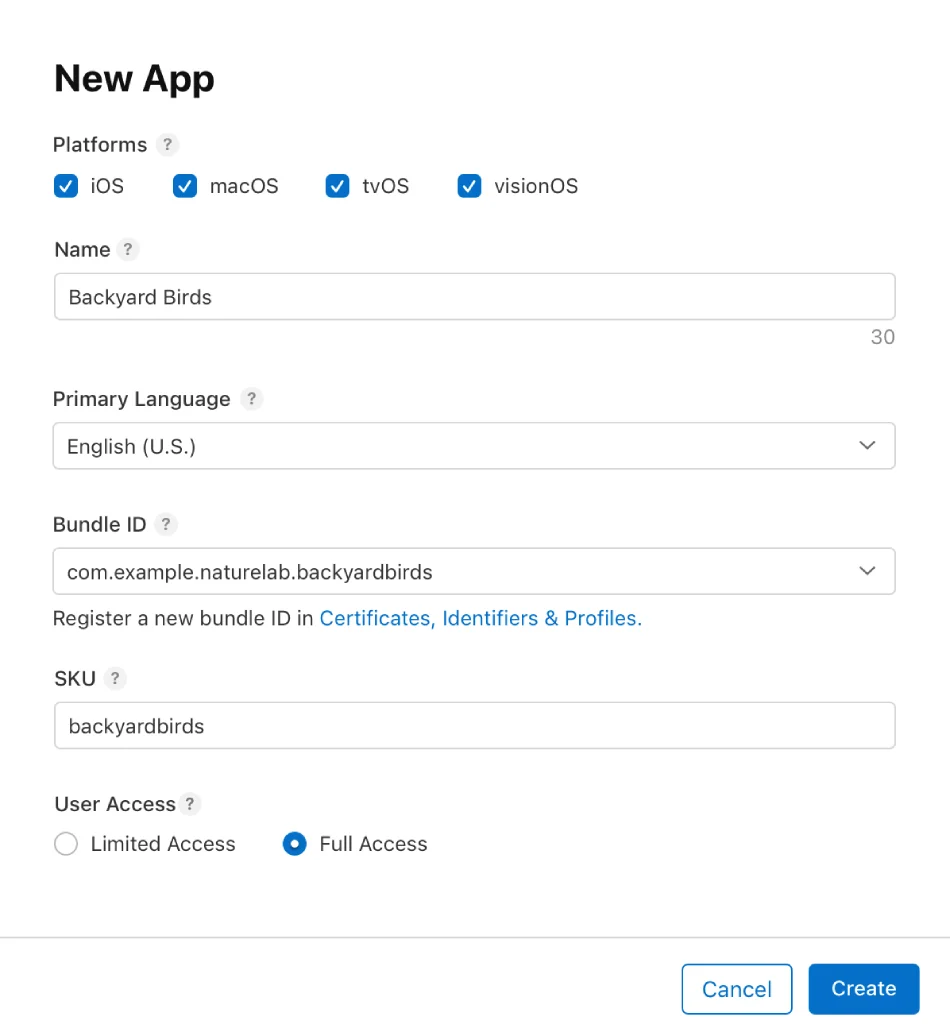Select the Backyard Birds name field
The width and height of the screenshot is (950, 1036).
pyautogui.click(x=475, y=296)
